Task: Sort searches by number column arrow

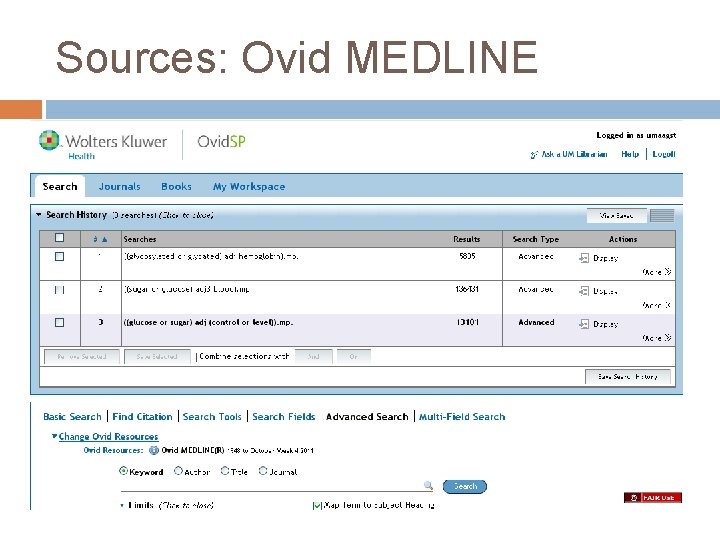Action: pos(105,239)
